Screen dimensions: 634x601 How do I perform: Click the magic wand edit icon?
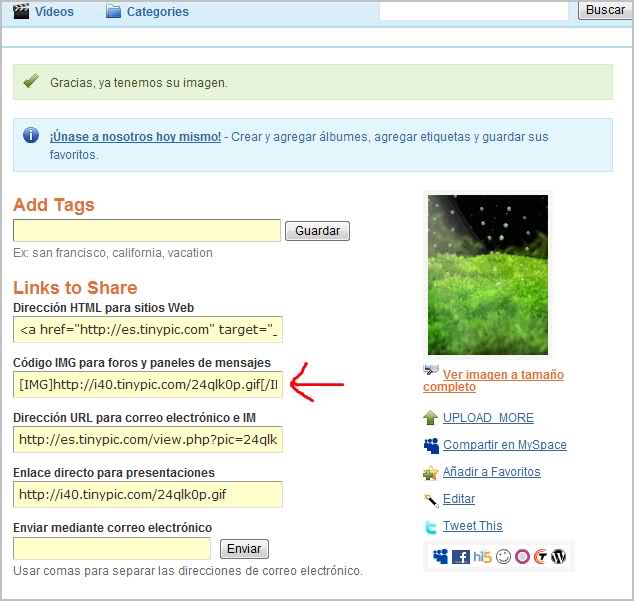[431, 499]
